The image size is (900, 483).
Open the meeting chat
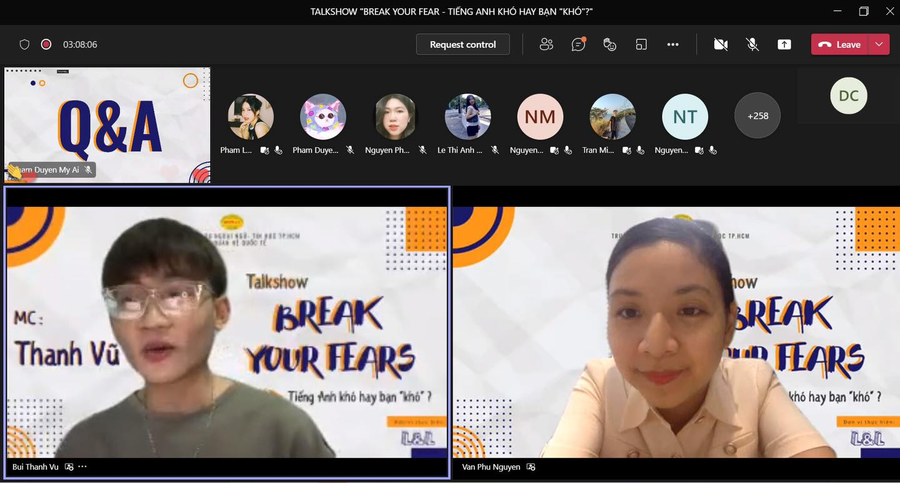coord(578,44)
